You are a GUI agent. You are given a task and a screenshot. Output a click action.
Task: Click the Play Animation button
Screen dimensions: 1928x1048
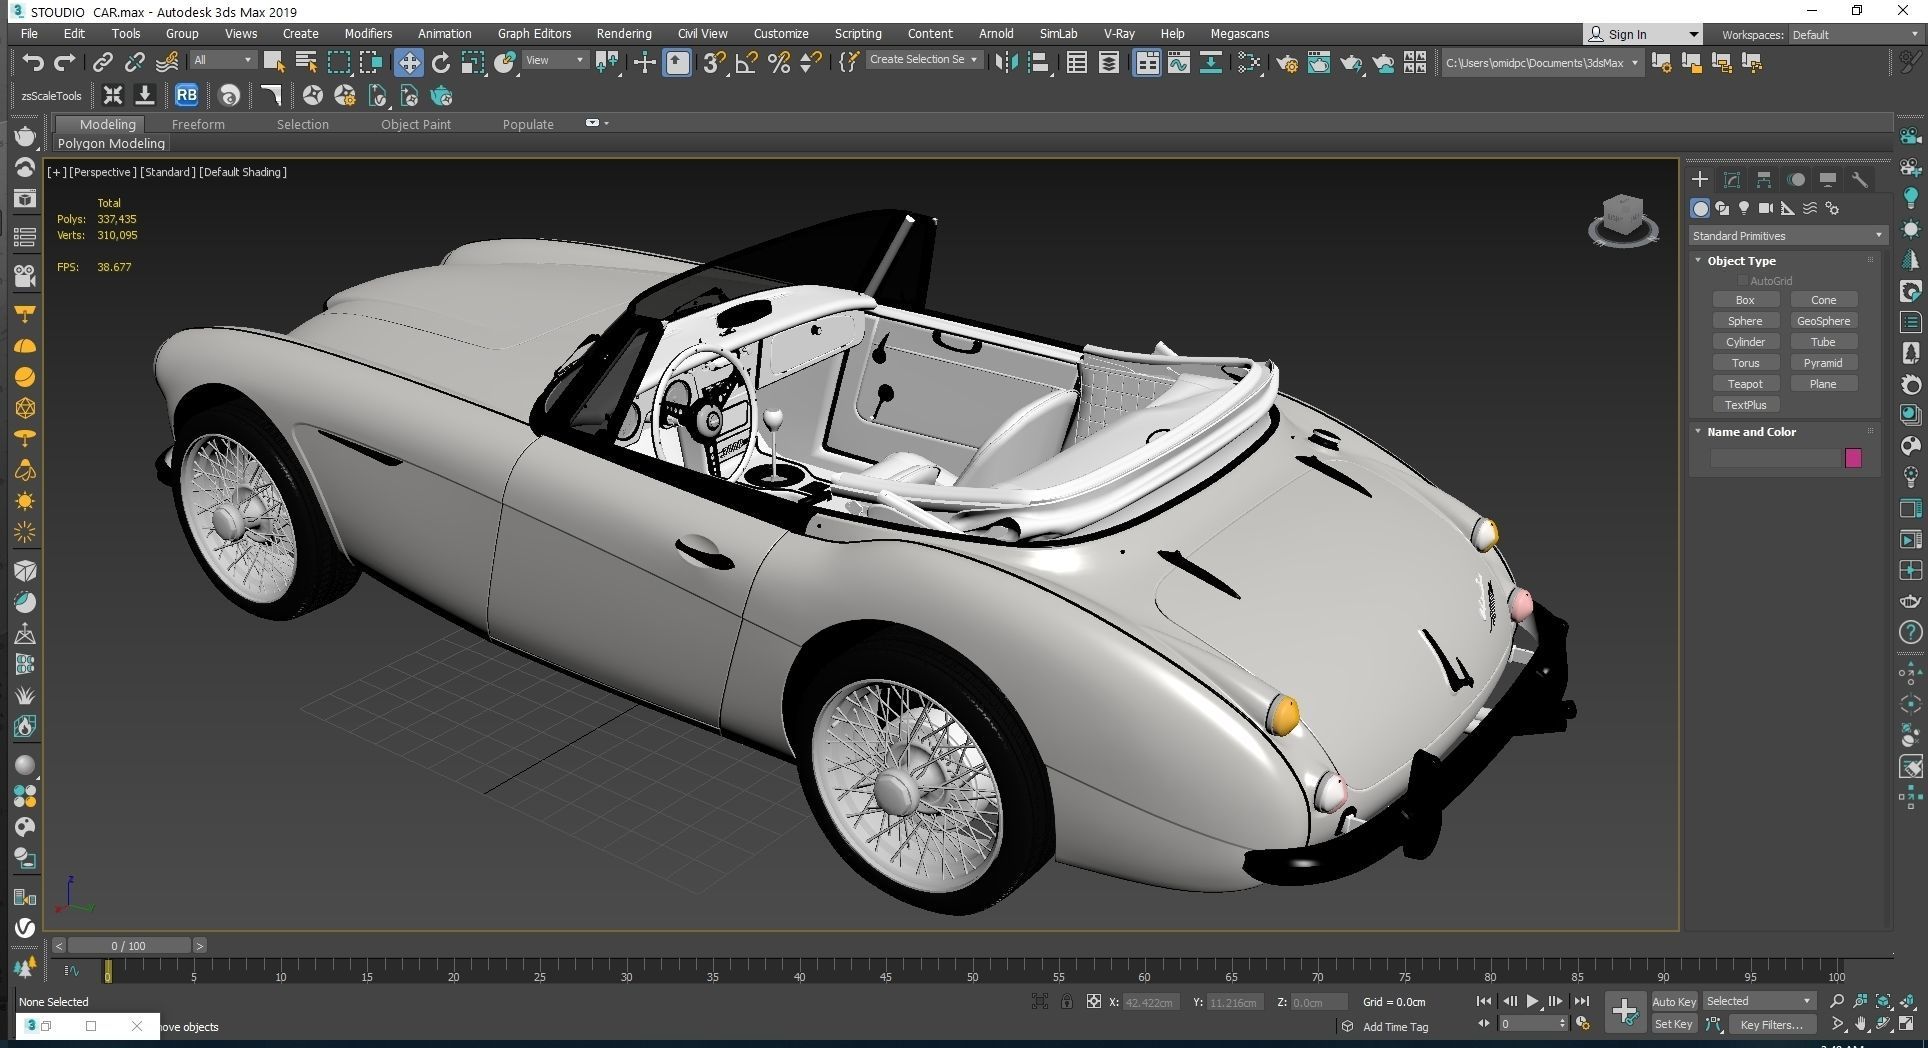click(1532, 1001)
